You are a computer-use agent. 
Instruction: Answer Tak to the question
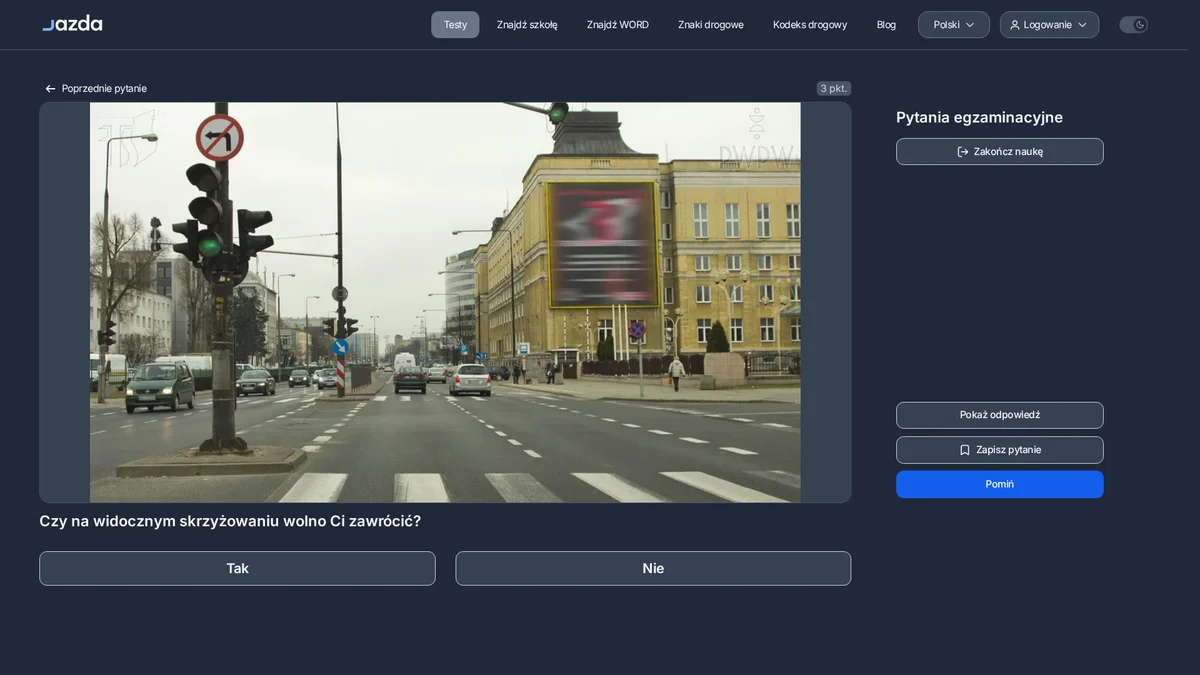pyautogui.click(x=237, y=568)
